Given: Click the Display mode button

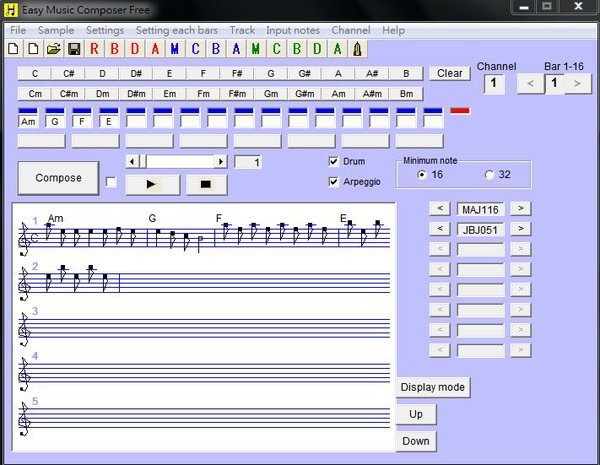Looking at the screenshot, I should pyautogui.click(x=433, y=387).
